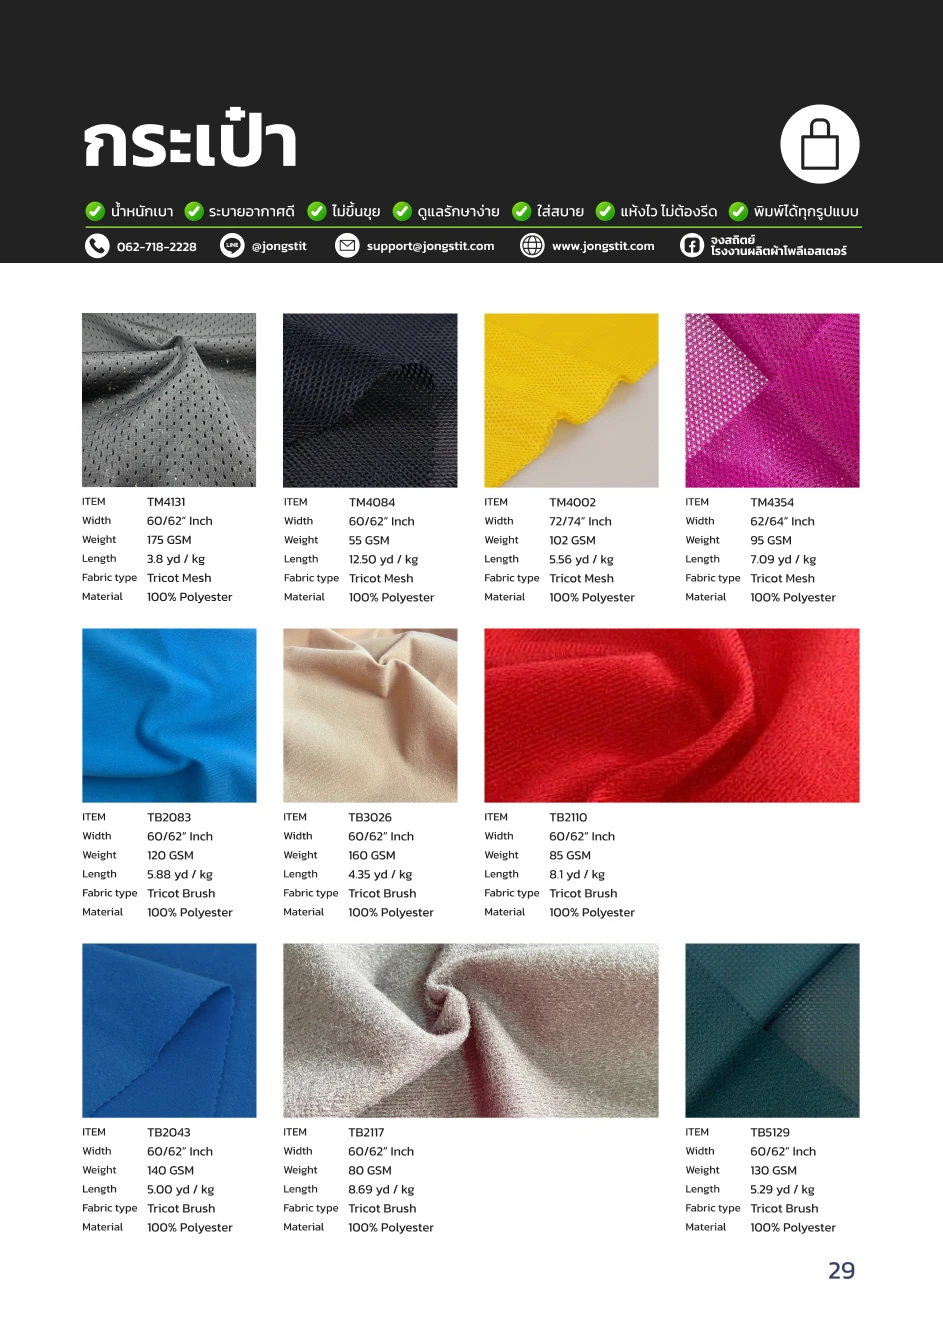This screenshot has height=1333, width=943.
Task: Select the dark green TB5129 fabric photo
Action: 772,1030
